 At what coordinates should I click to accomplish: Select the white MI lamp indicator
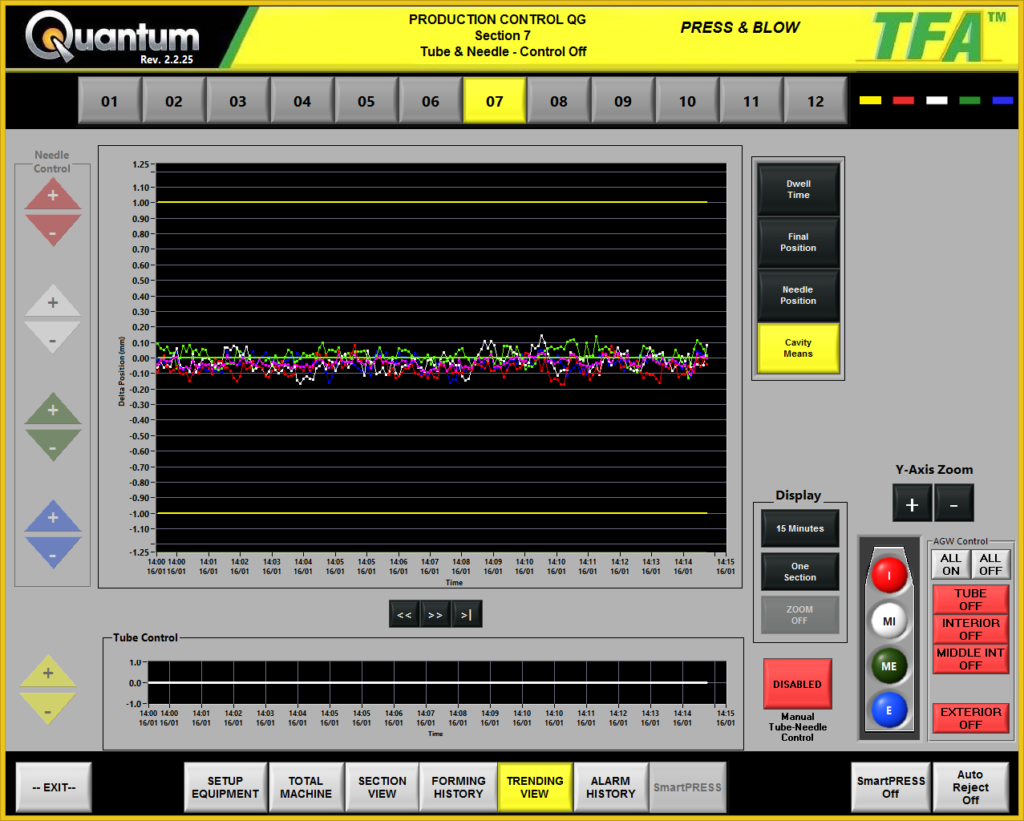889,620
